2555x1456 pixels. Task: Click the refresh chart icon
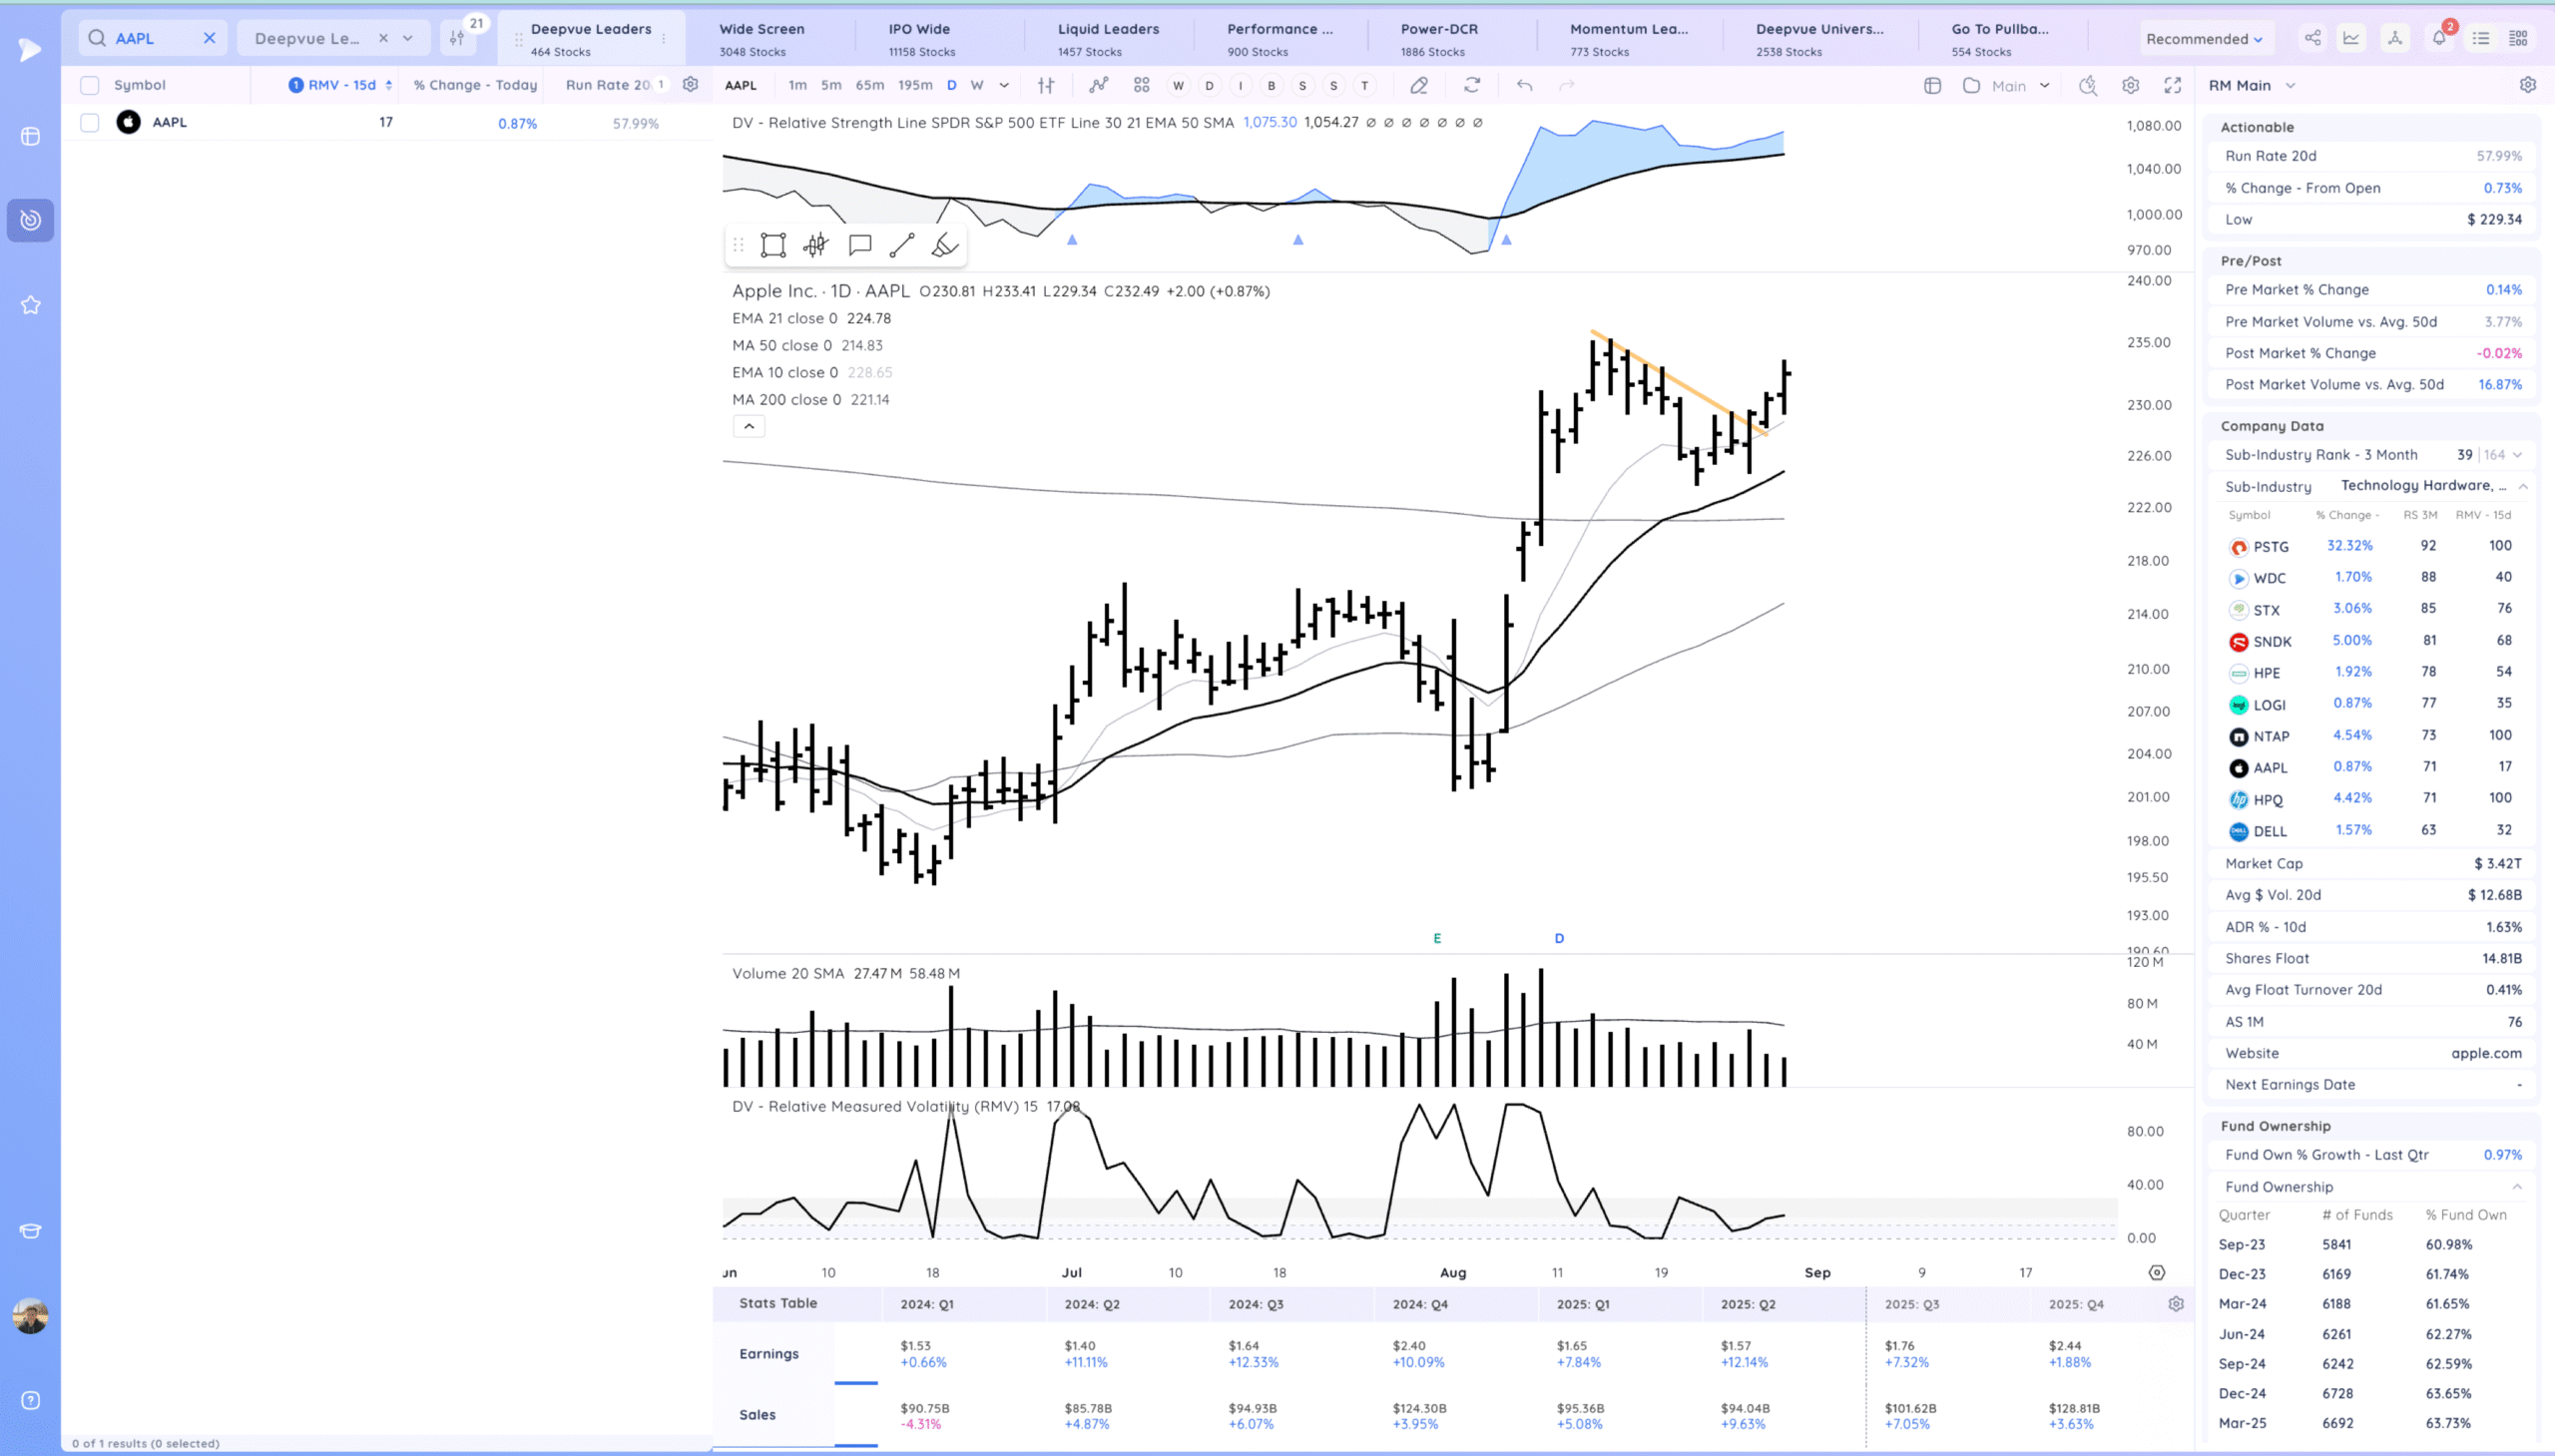1472,86
